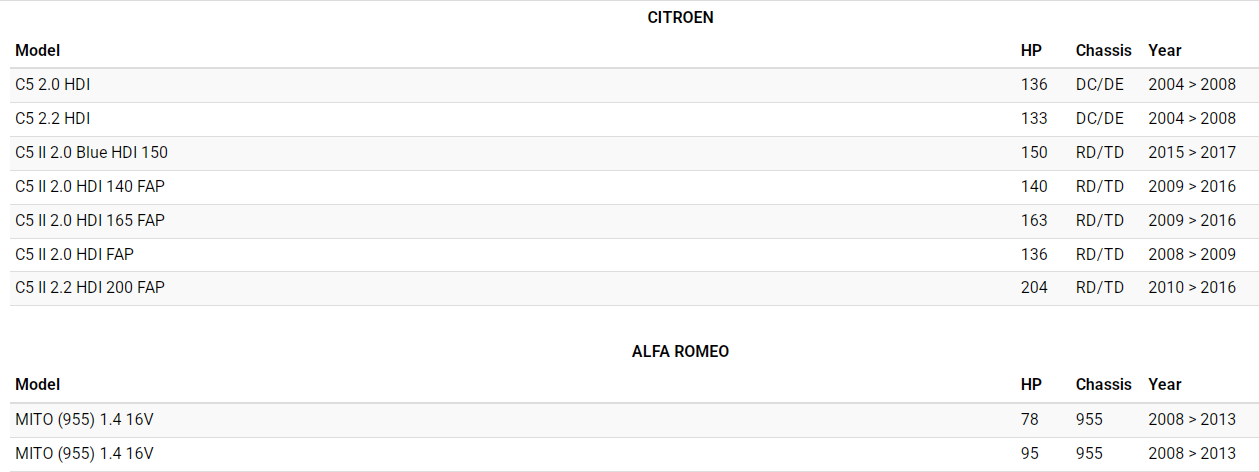1259x472 pixels.
Task: Click the 2015 > 2017 year cell
Action: (1192, 153)
